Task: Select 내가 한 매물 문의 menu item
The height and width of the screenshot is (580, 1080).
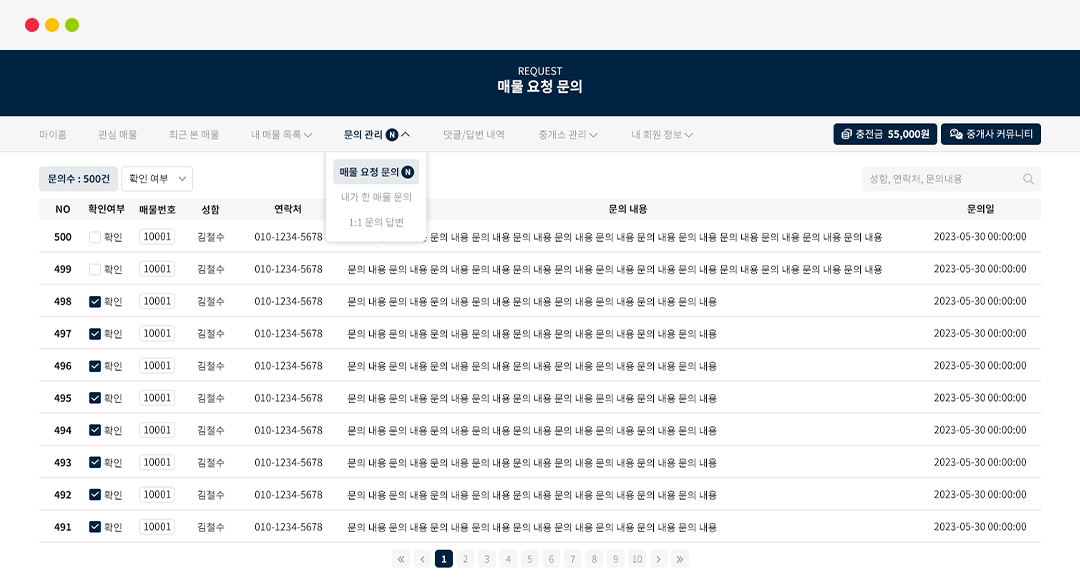Action: click(376, 197)
